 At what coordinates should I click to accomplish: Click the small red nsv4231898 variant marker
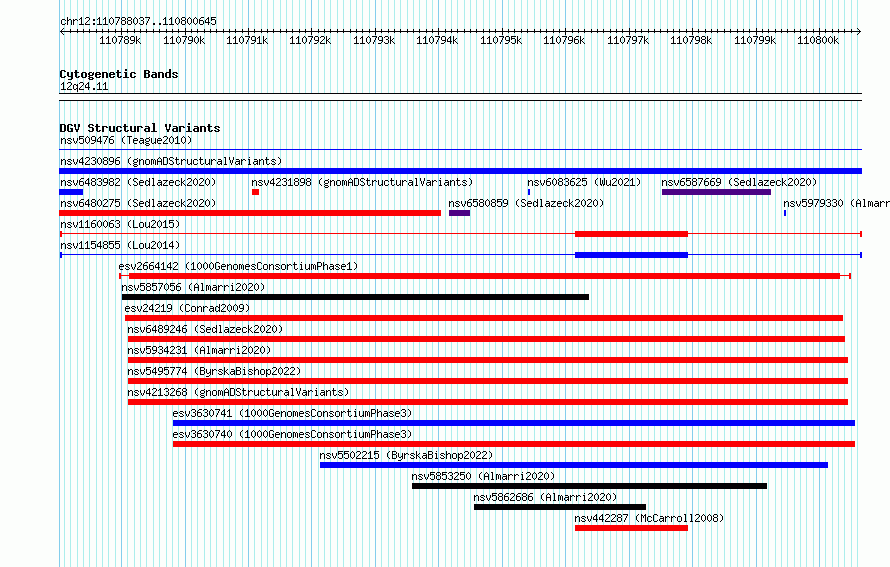[x=255, y=192]
